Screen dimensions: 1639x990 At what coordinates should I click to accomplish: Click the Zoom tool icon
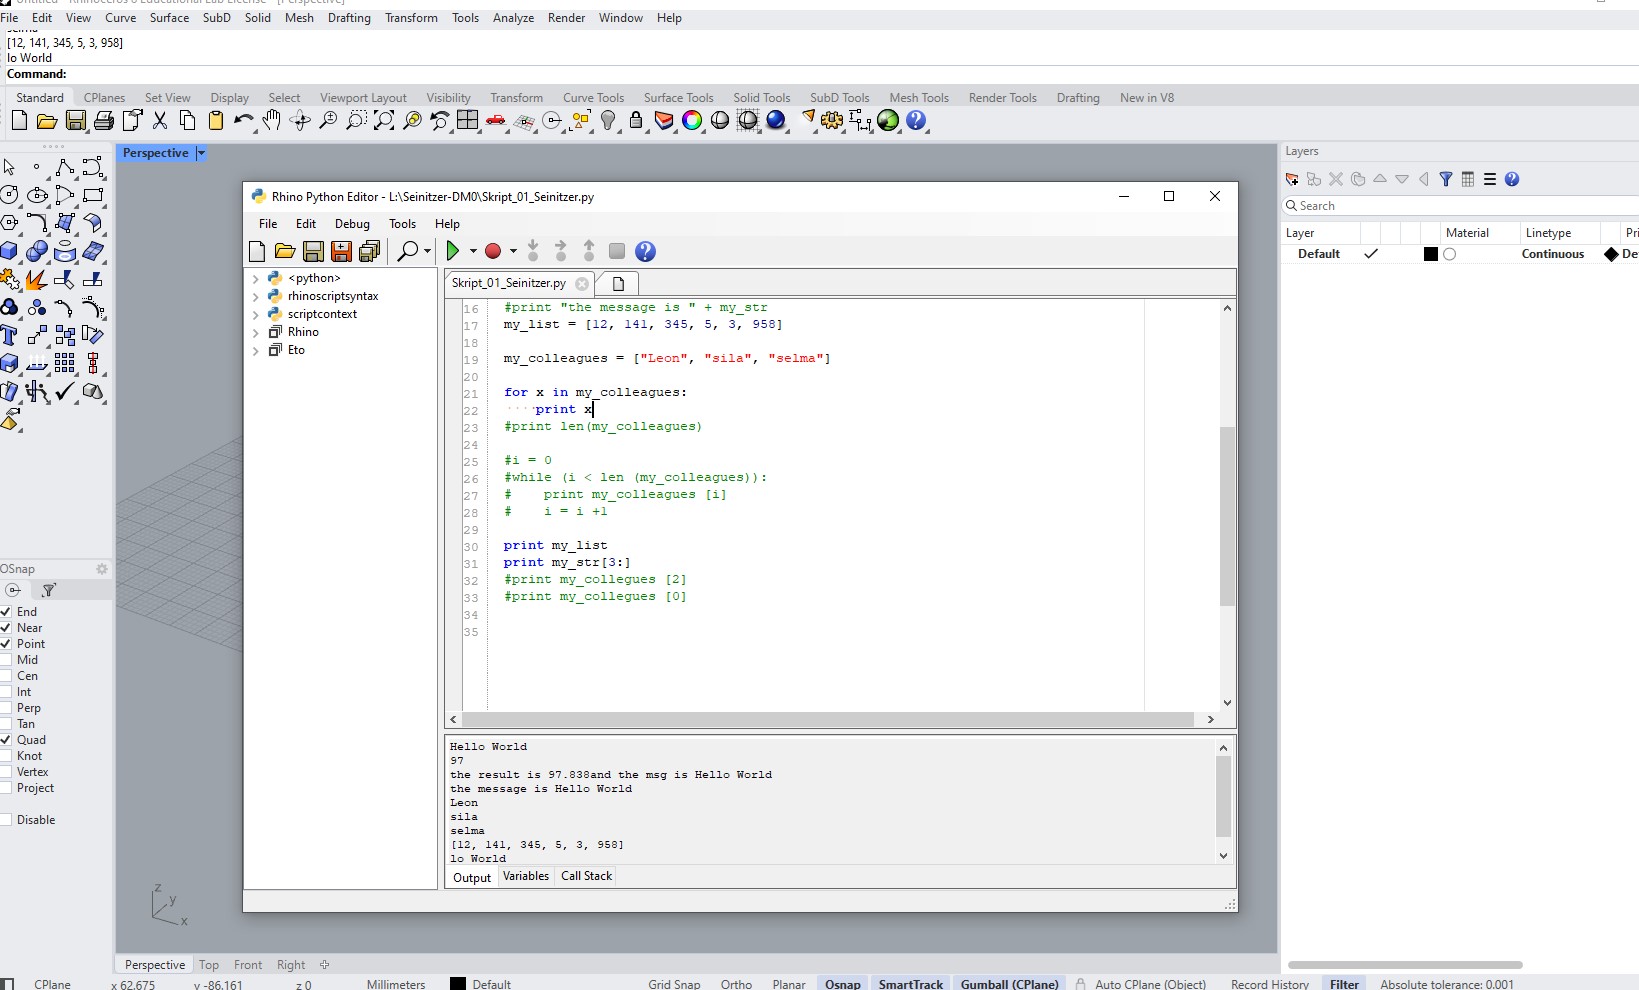point(328,121)
